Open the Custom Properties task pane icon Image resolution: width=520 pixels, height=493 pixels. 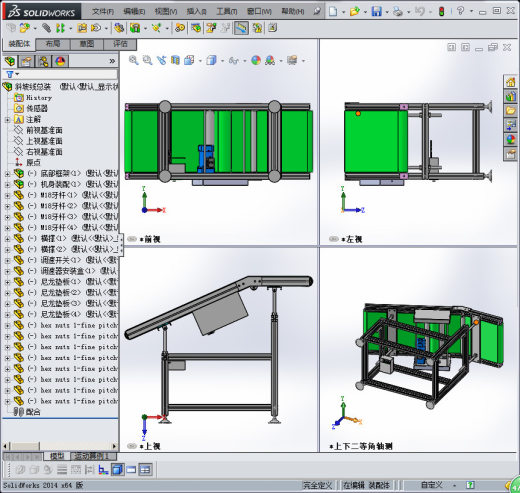point(511,154)
